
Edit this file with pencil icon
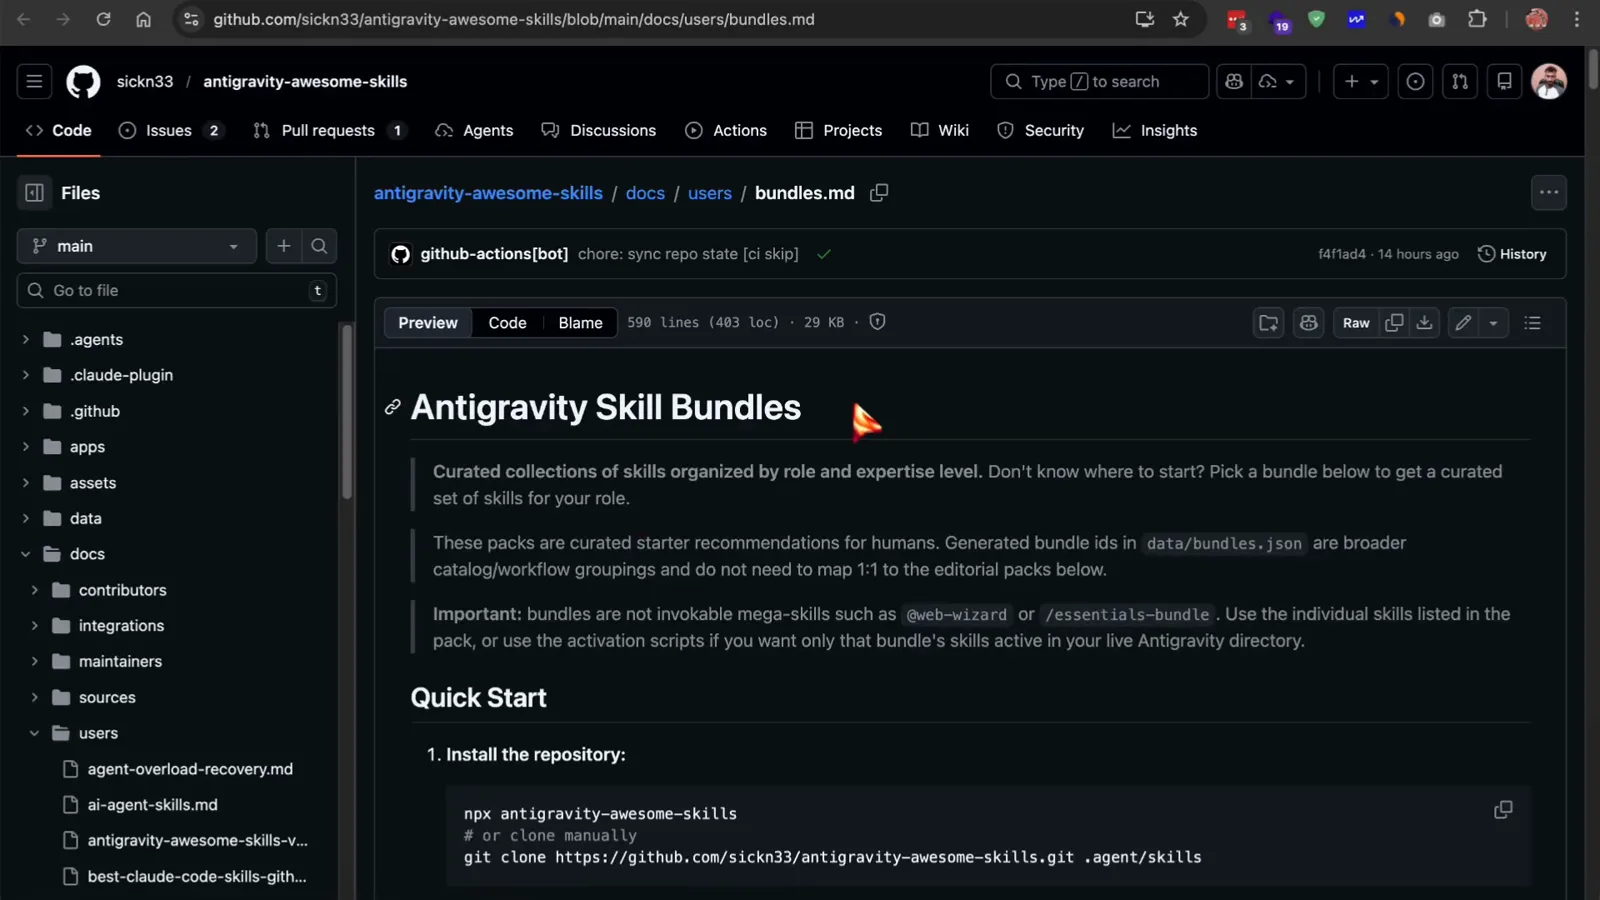pyautogui.click(x=1463, y=322)
